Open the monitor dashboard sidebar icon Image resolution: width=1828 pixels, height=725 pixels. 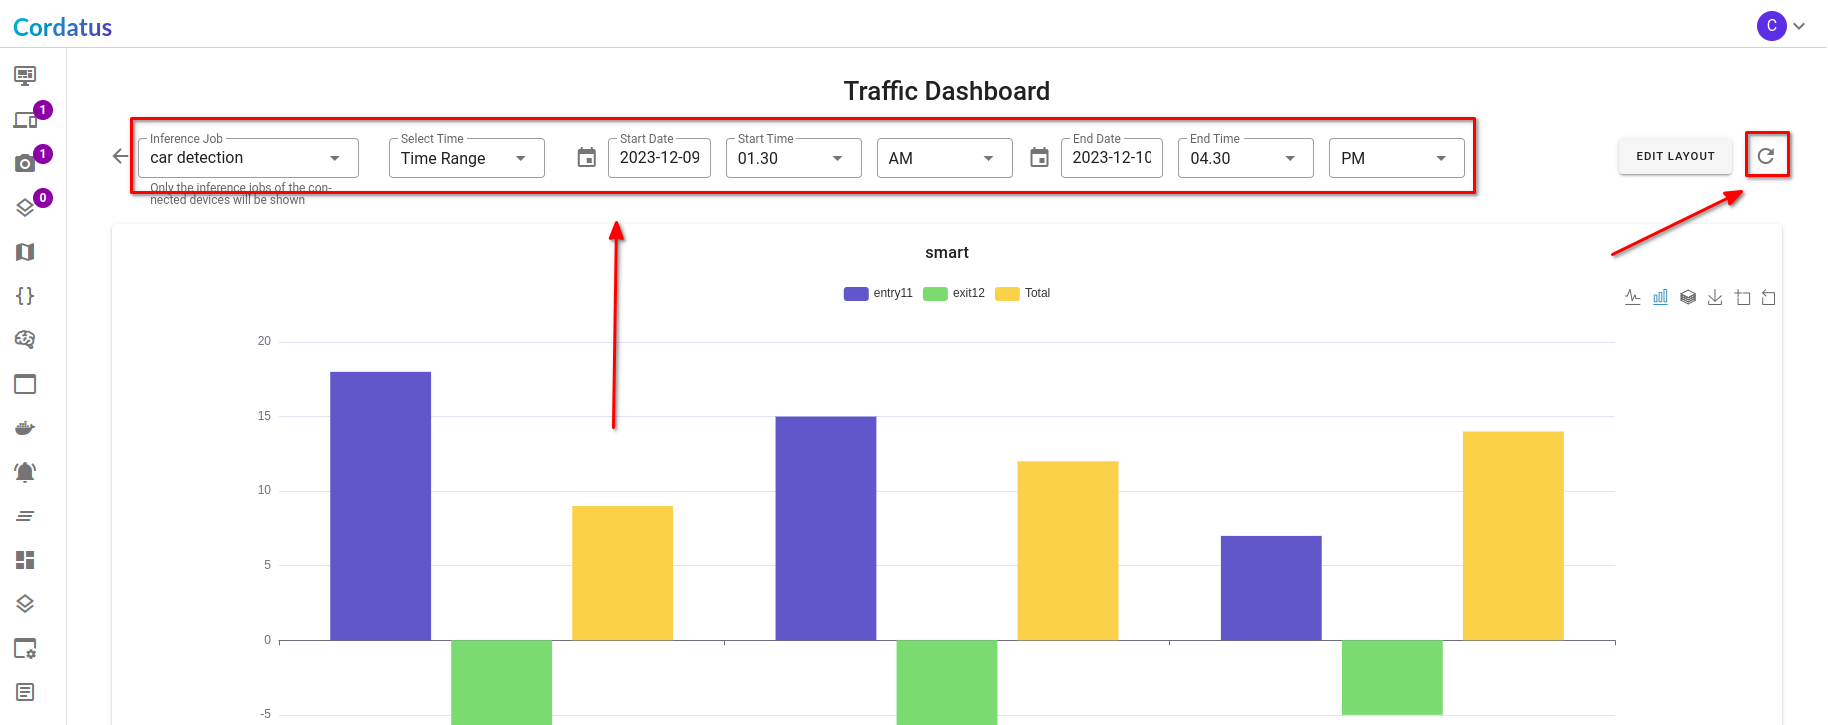(x=25, y=75)
